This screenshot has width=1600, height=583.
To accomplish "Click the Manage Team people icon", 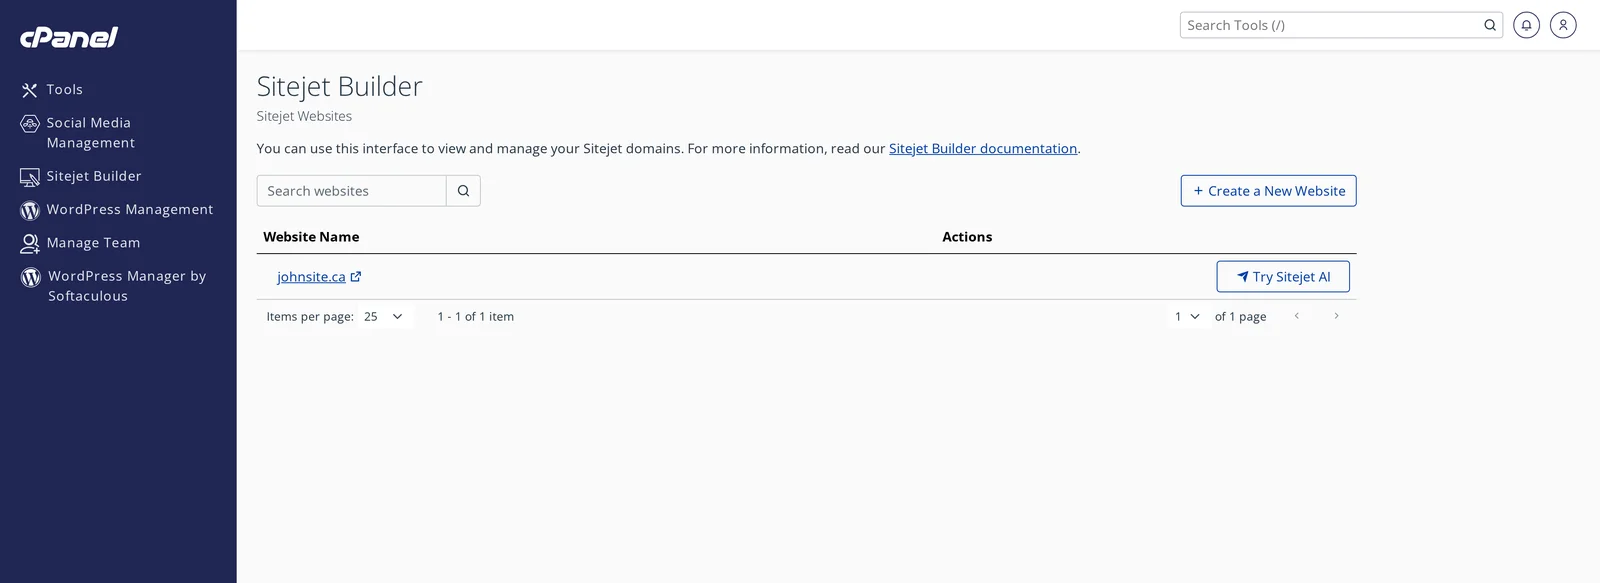I will tap(30, 243).
